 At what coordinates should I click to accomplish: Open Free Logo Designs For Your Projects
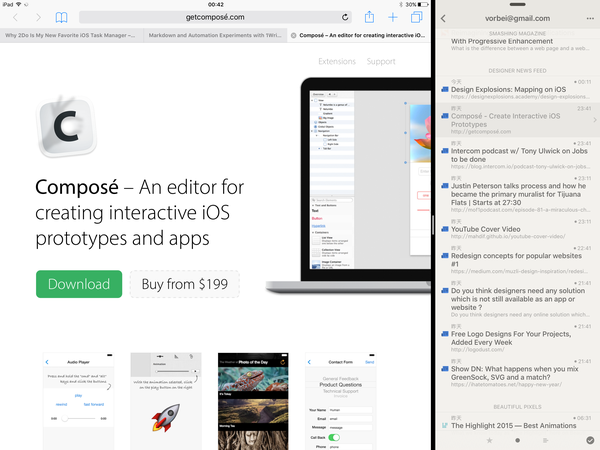[517, 338]
